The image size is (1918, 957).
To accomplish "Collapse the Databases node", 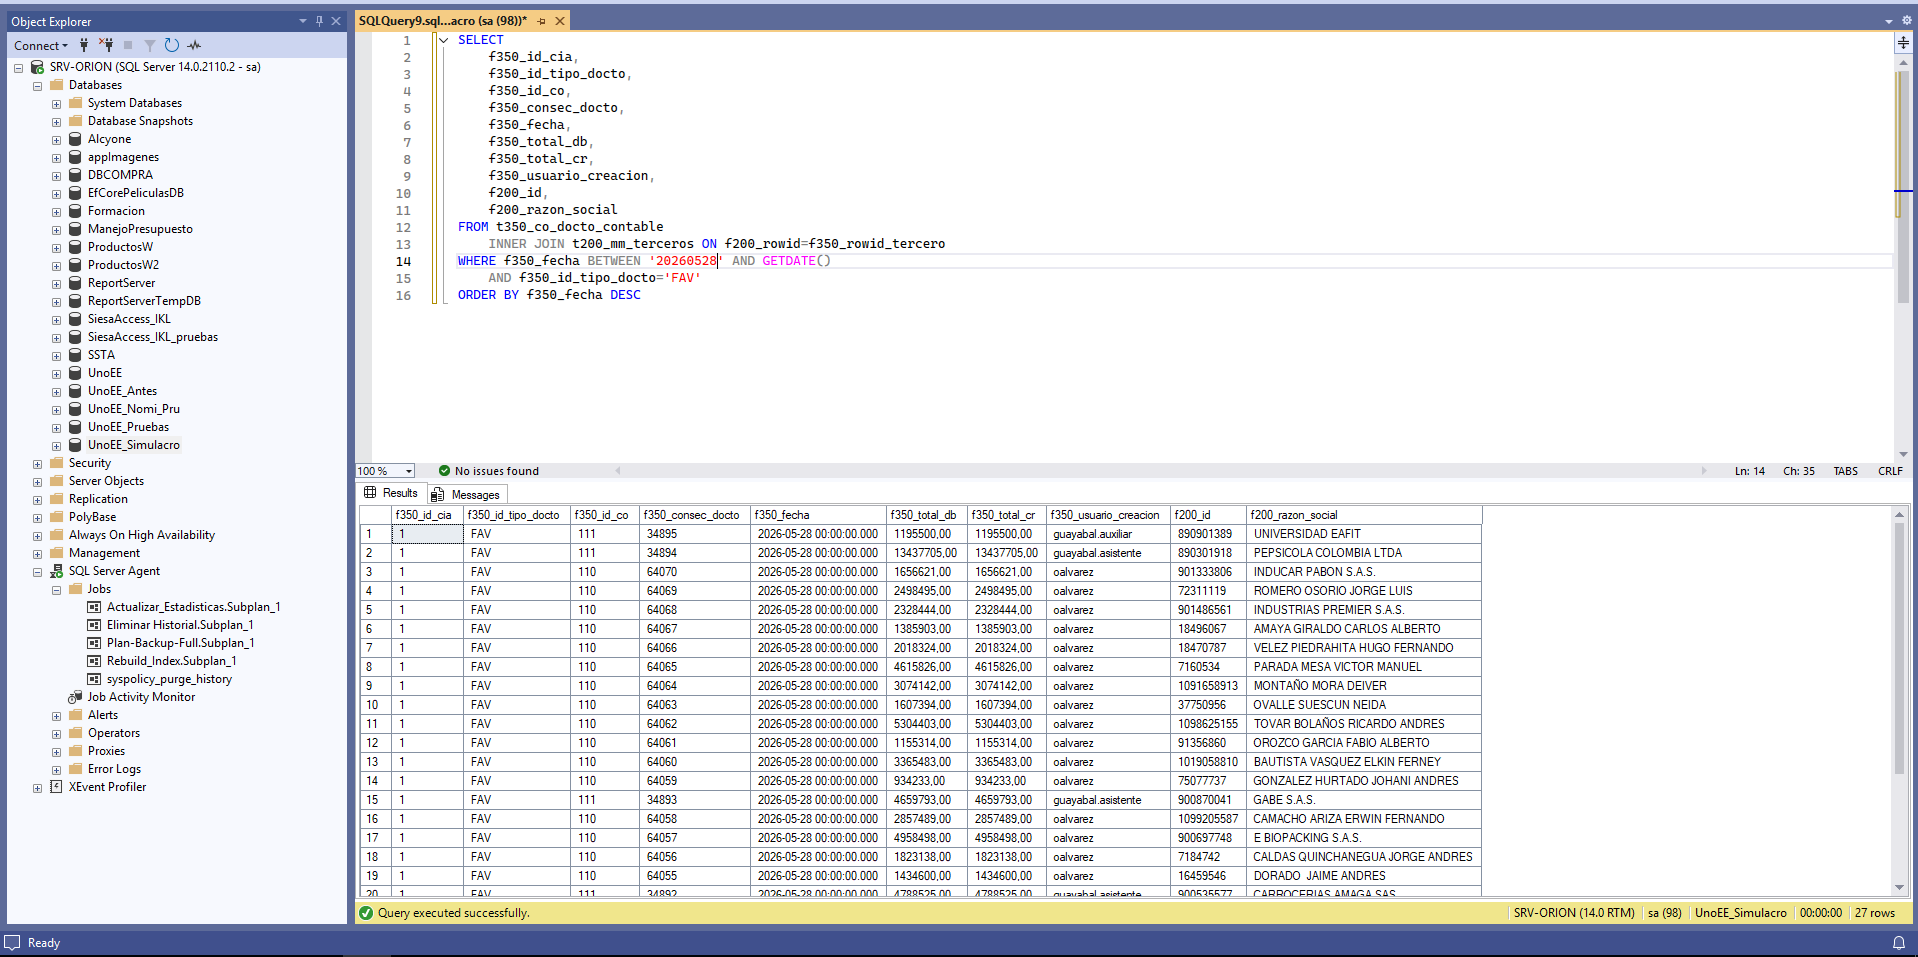I will 37,86.
